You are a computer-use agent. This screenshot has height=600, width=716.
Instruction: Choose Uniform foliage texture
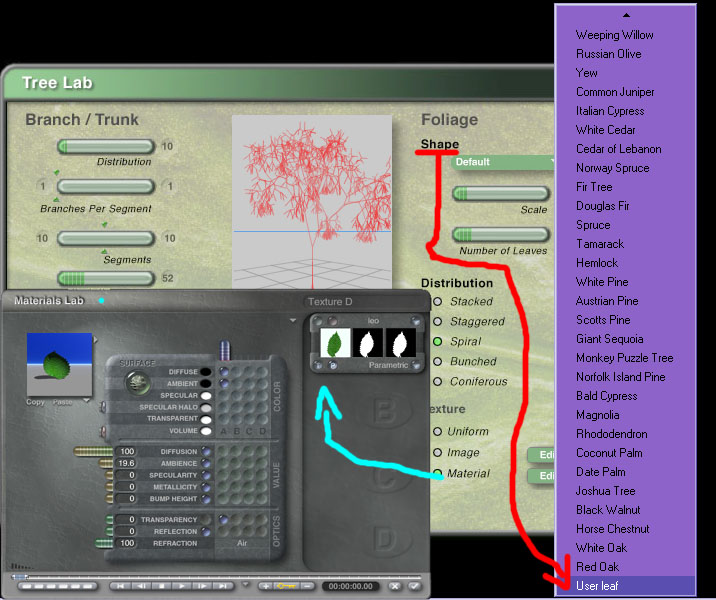(x=437, y=432)
